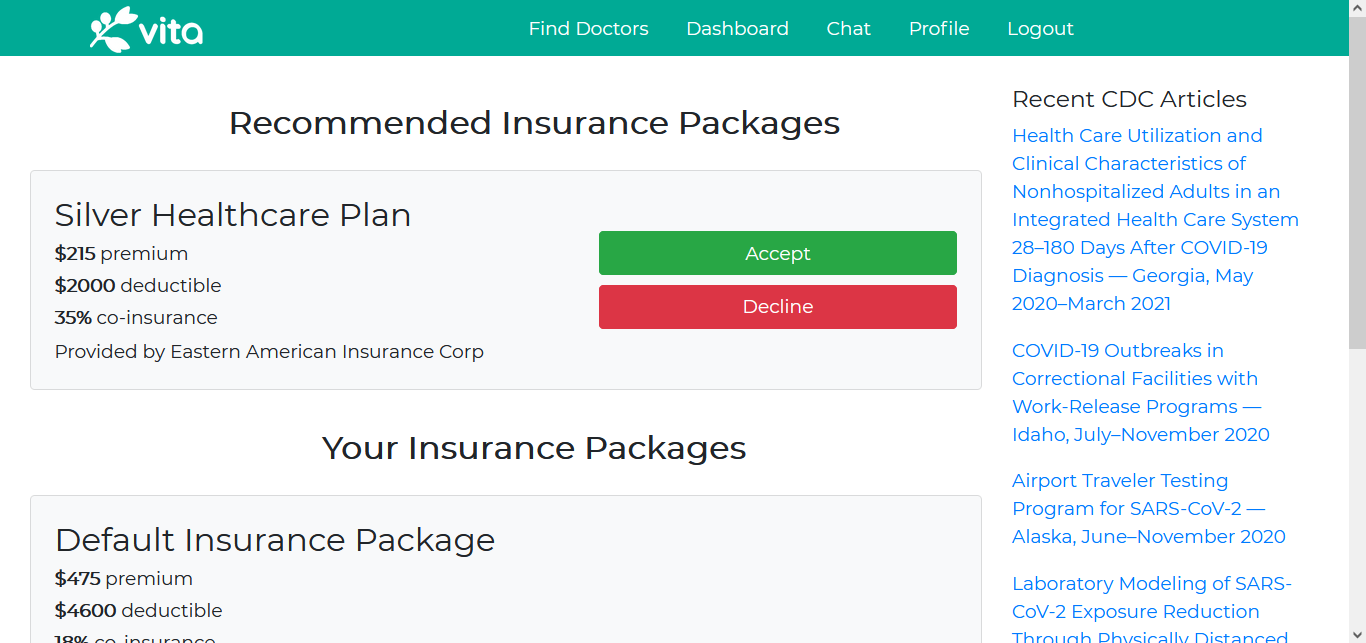The width and height of the screenshot is (1366, 643).
Task: Log out using the Logout link
Action: pyautogui.click(x=1040, y=29)
